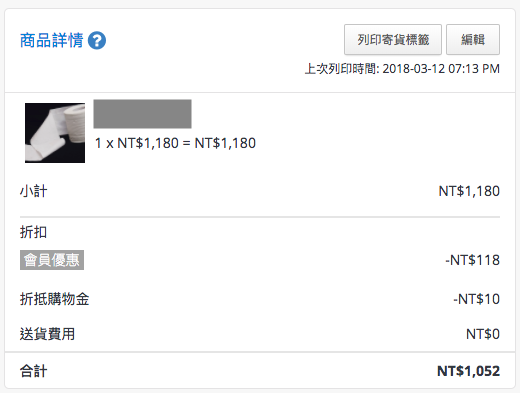Screen dimensions: 520x393
Task: Click the NT$0 shipping fee amount
Action: [x=483, y=334]
